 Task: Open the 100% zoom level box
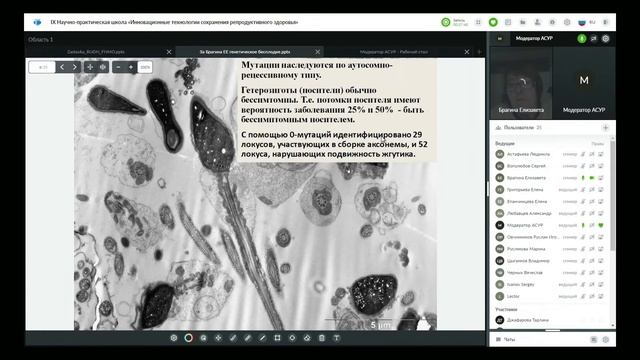tap(145, 67)
